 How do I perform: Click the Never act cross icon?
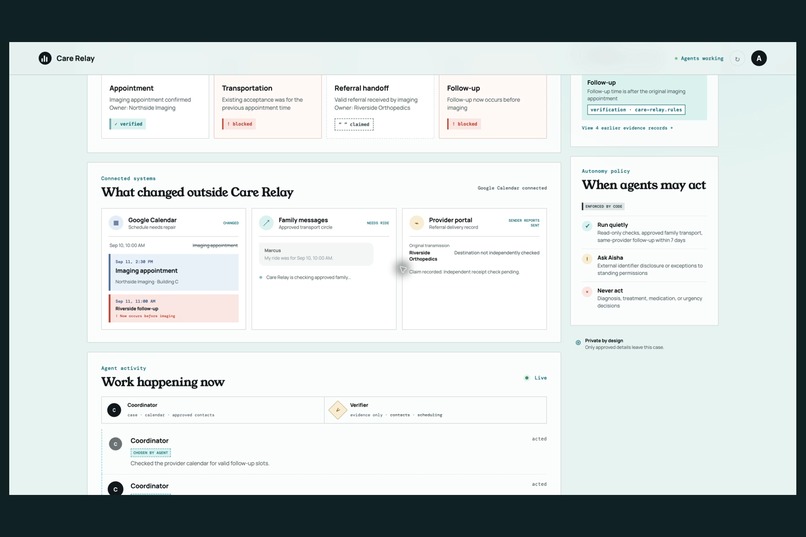click(x=587, y=291)
